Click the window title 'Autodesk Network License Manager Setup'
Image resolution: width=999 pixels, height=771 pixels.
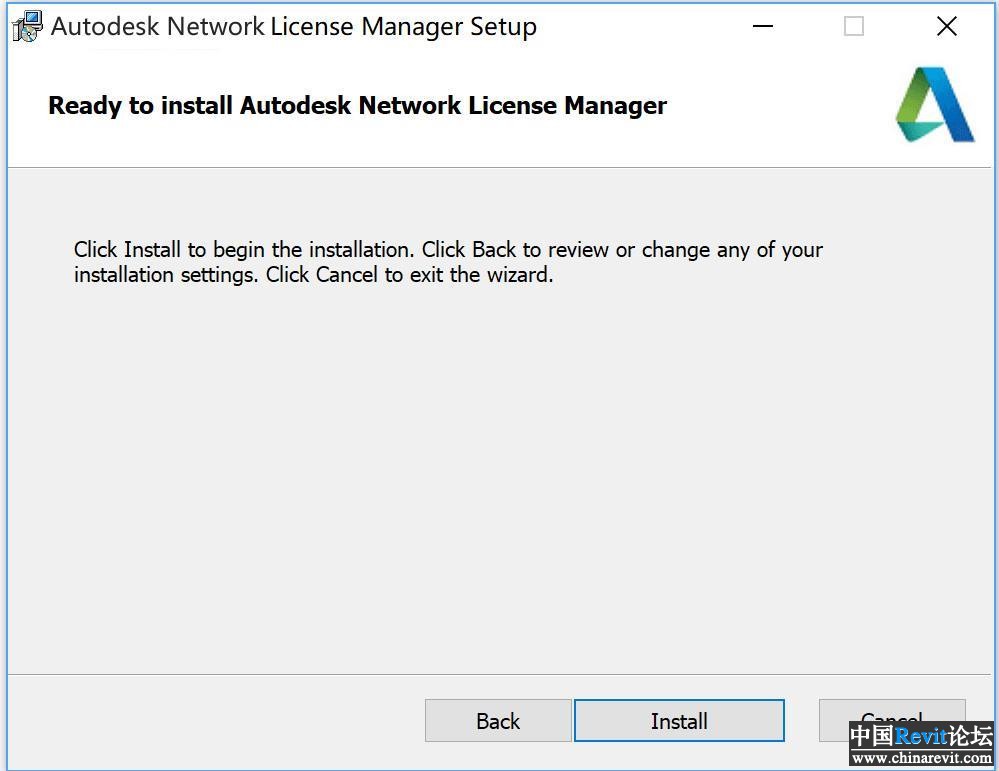tap(294, 27)
